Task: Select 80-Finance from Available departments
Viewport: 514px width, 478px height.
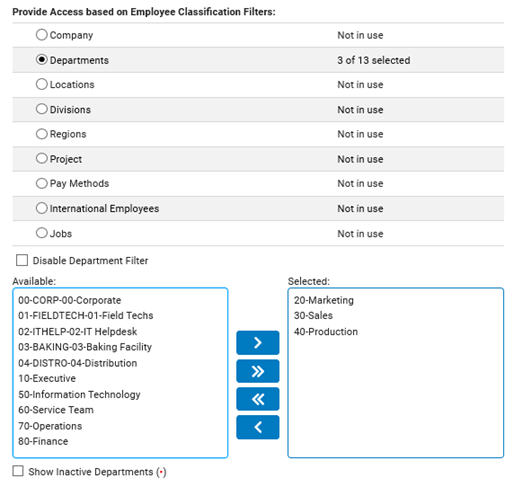Action: point(43,441)
